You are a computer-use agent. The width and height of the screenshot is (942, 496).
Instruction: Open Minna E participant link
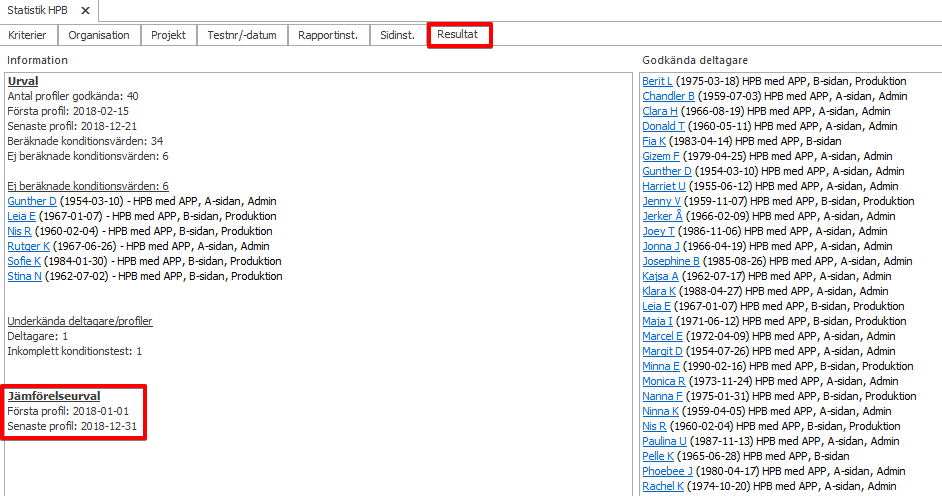[x=661, y=366]
